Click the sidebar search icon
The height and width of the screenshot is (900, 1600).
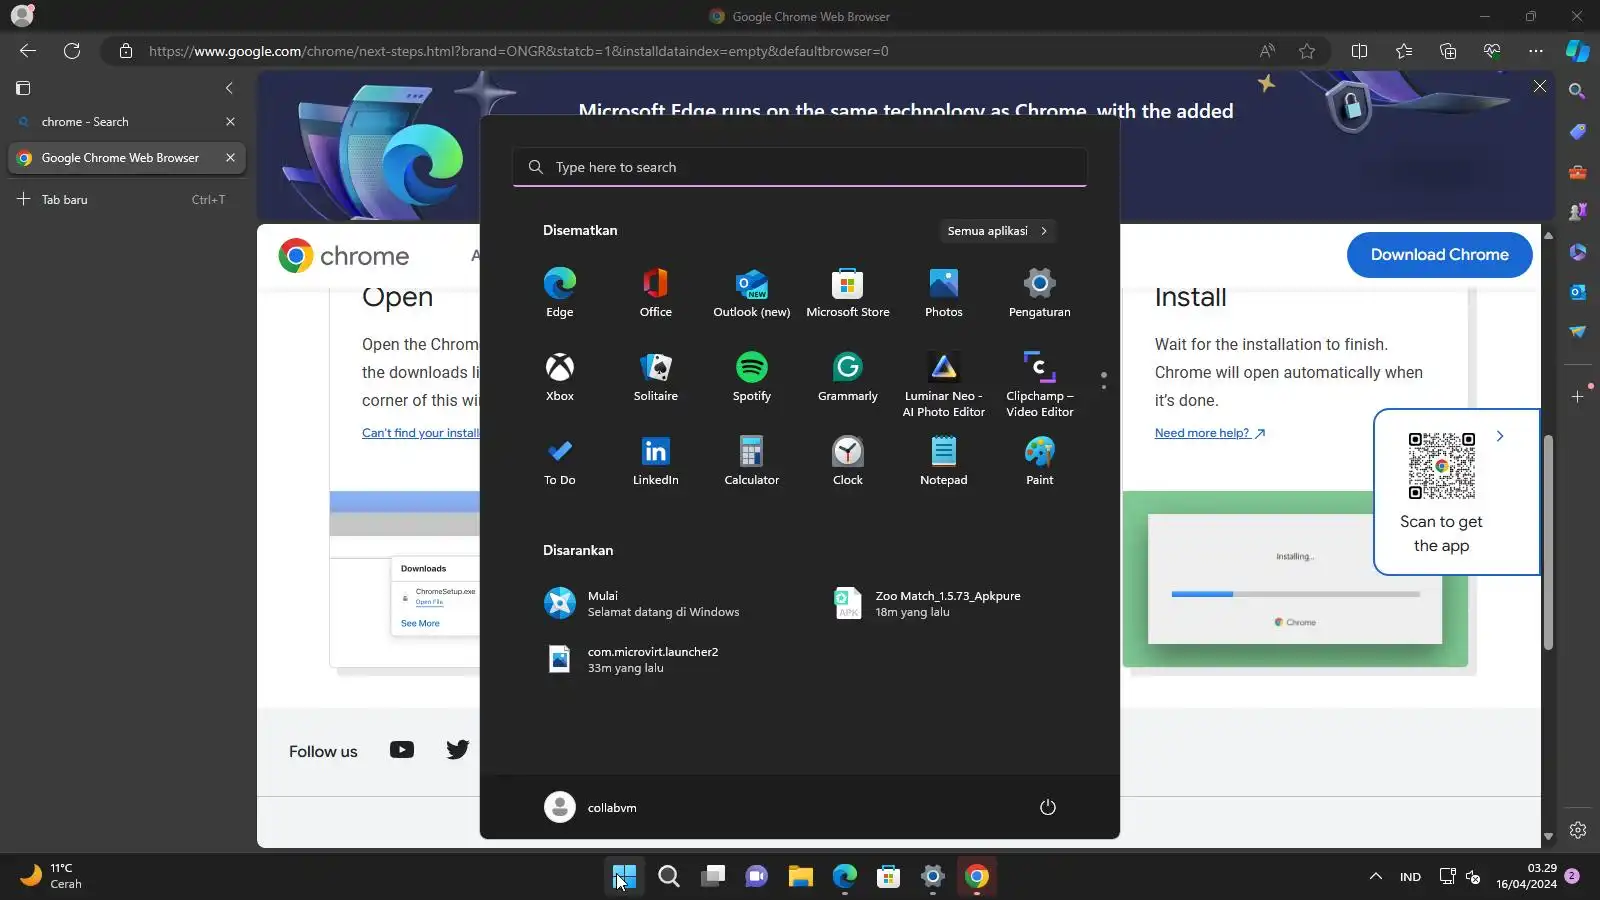tap(1577, 91)
